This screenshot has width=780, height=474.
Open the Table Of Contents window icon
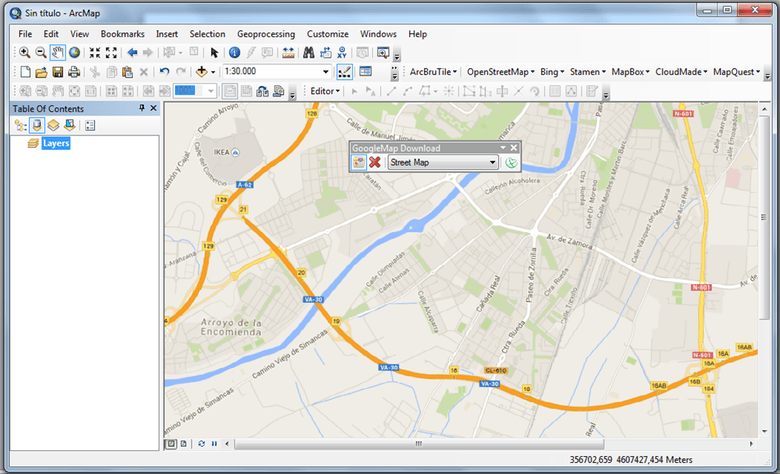coord(366,72)
